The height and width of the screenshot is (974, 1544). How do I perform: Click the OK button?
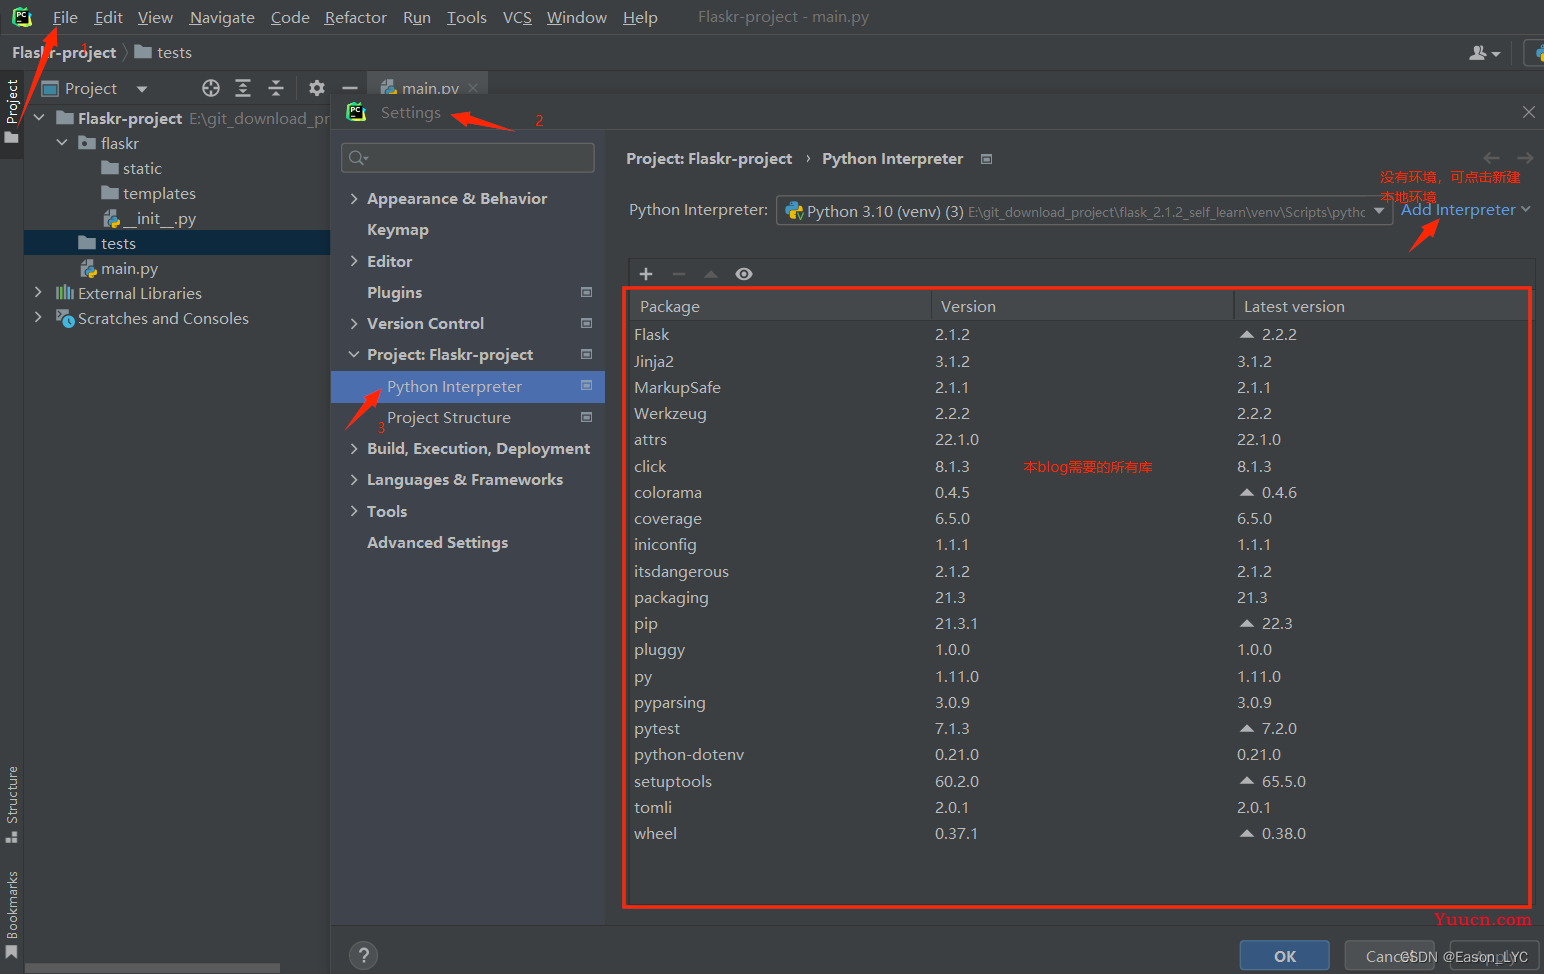point(1285,956)
